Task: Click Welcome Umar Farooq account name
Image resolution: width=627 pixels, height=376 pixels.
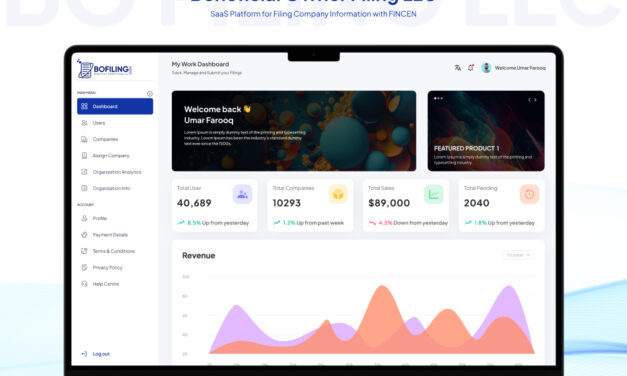Action: (x=520, y=68)
